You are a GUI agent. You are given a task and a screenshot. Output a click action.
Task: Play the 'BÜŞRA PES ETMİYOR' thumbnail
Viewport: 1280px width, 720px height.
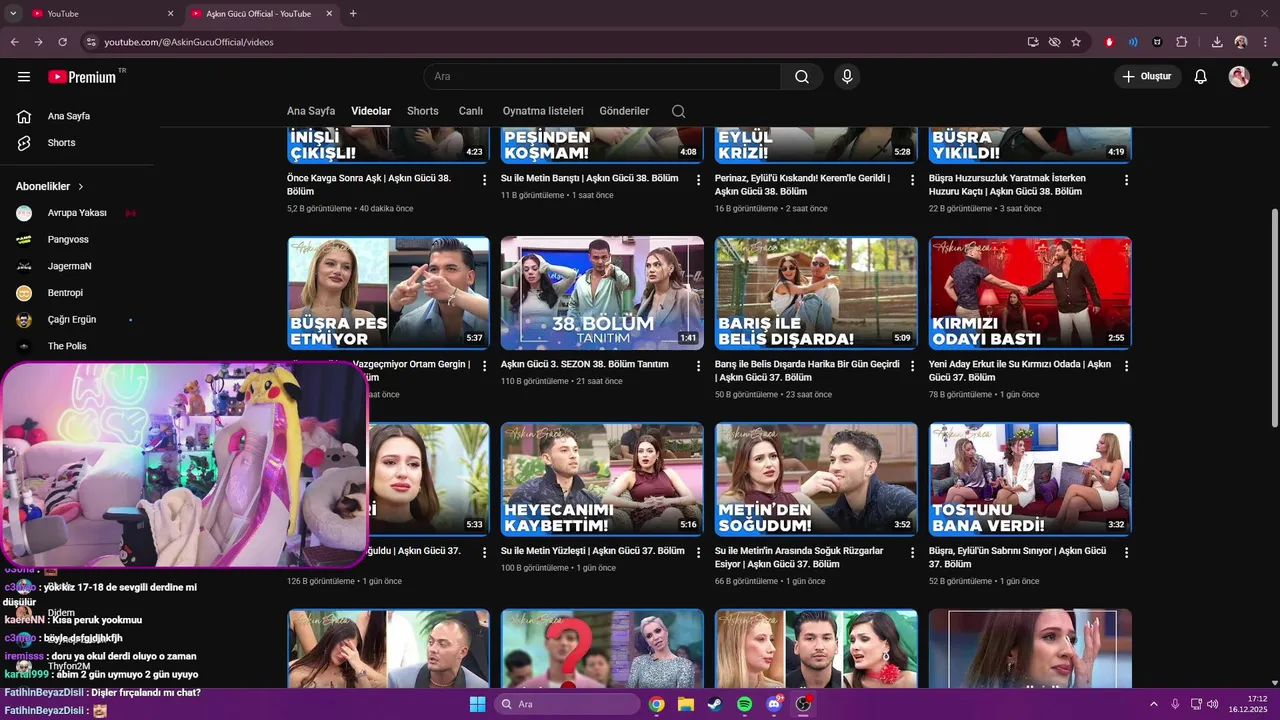click(x=388, y=293)
